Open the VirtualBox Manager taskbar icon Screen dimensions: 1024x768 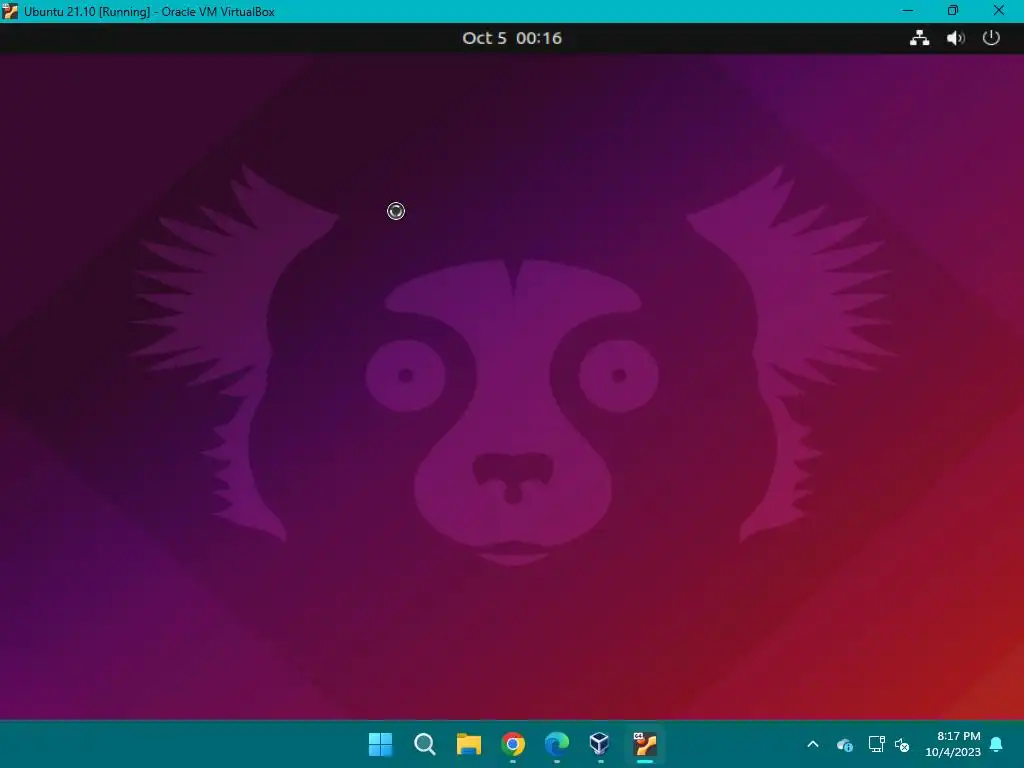[600, 744]
